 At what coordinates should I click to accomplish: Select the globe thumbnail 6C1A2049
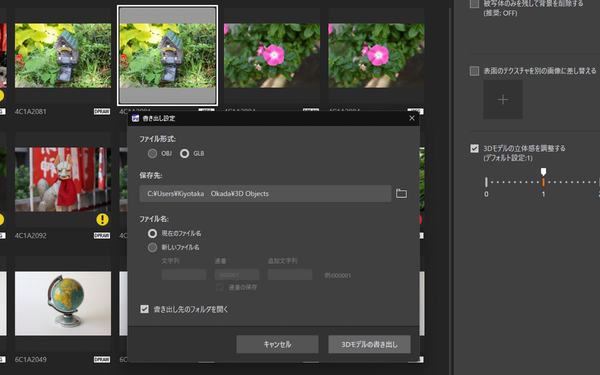(x=63, y=303)
